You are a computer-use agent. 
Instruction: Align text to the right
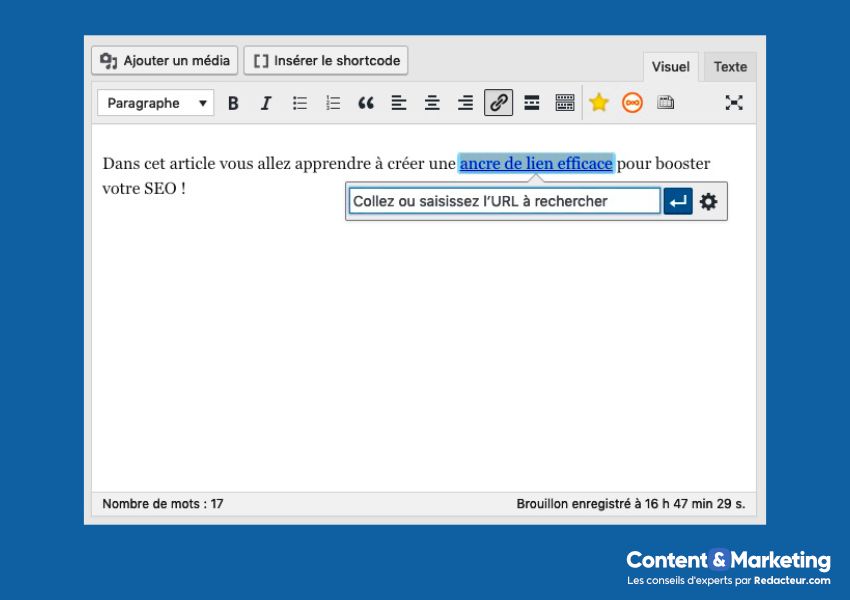[465, 103]
